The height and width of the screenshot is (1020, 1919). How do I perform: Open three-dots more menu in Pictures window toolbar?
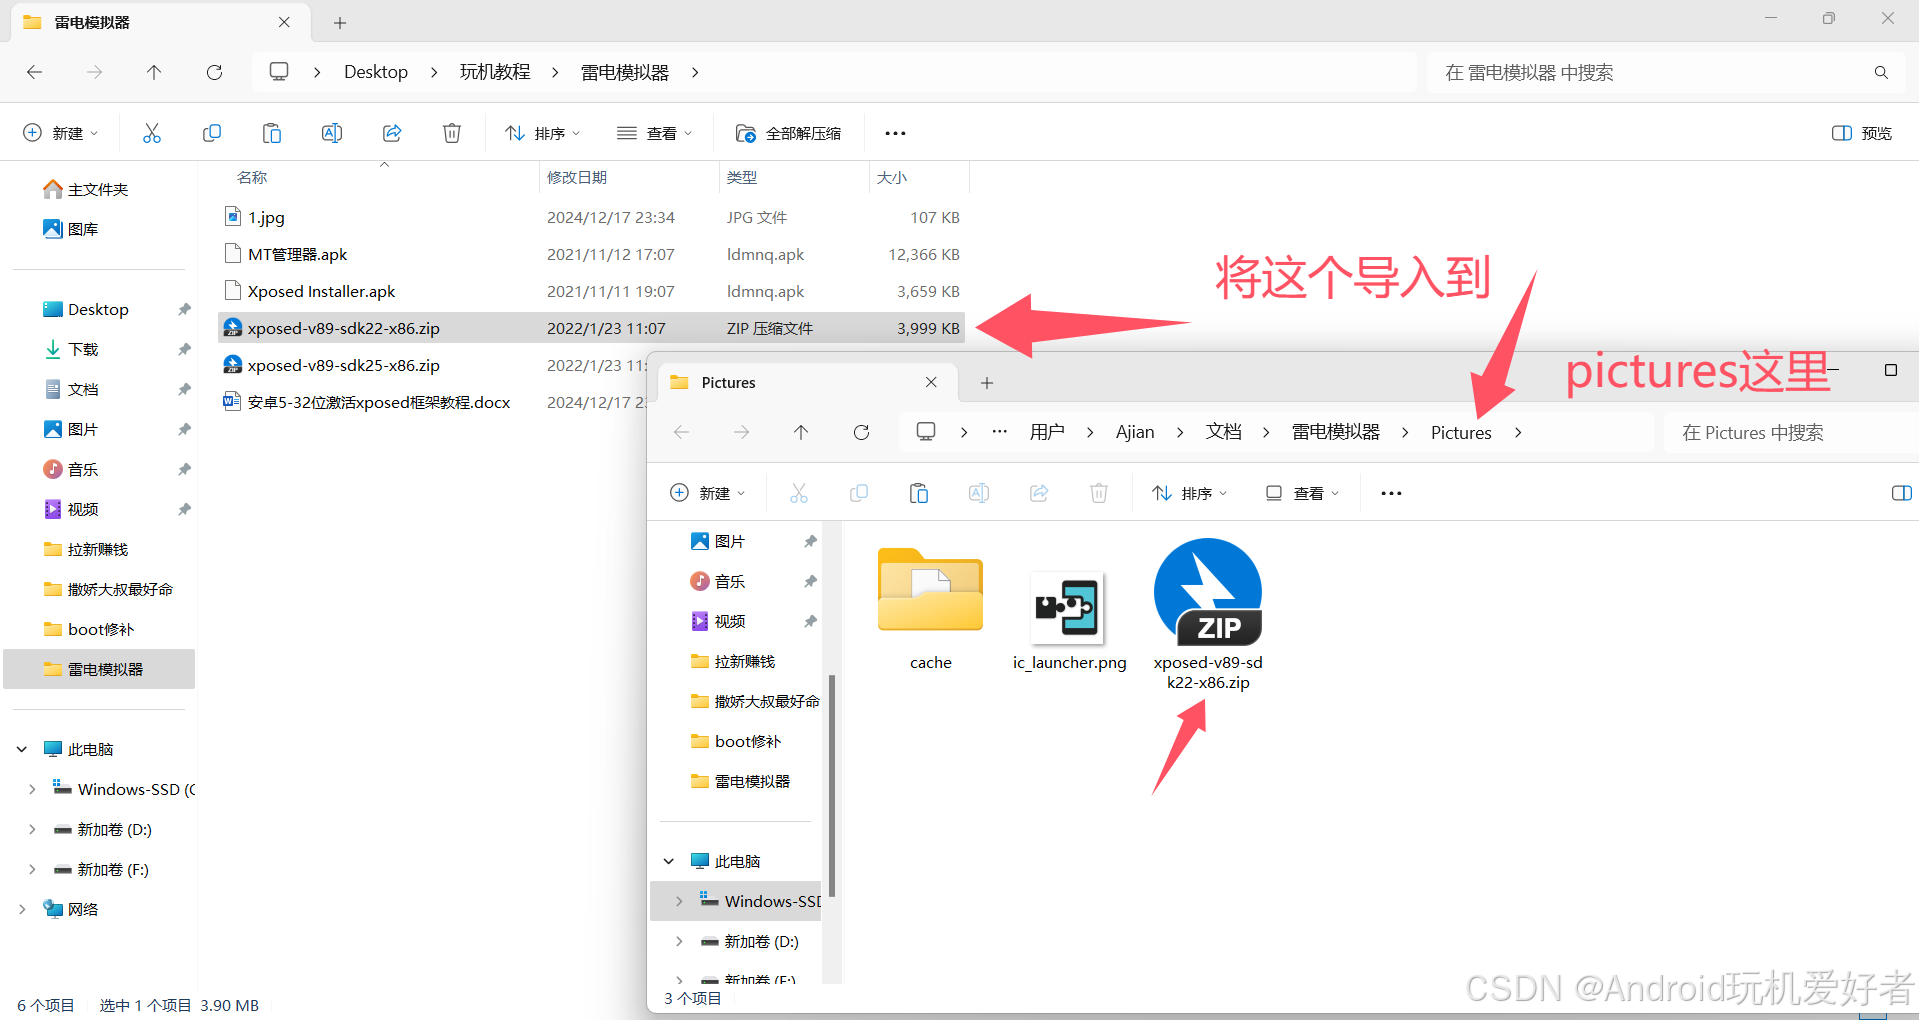(x=1391, y=493)
